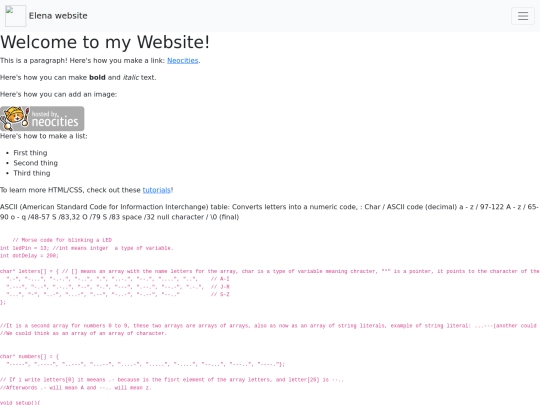This screenshot has height=405, width=540.
Task: Click the hosted by neocities badge image
Action: pyautogui.click(x=42, y=118)
